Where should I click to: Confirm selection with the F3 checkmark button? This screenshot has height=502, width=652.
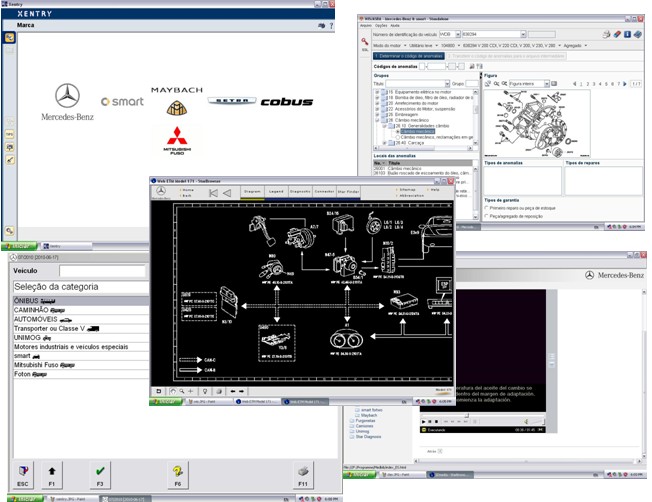(100, 475)
